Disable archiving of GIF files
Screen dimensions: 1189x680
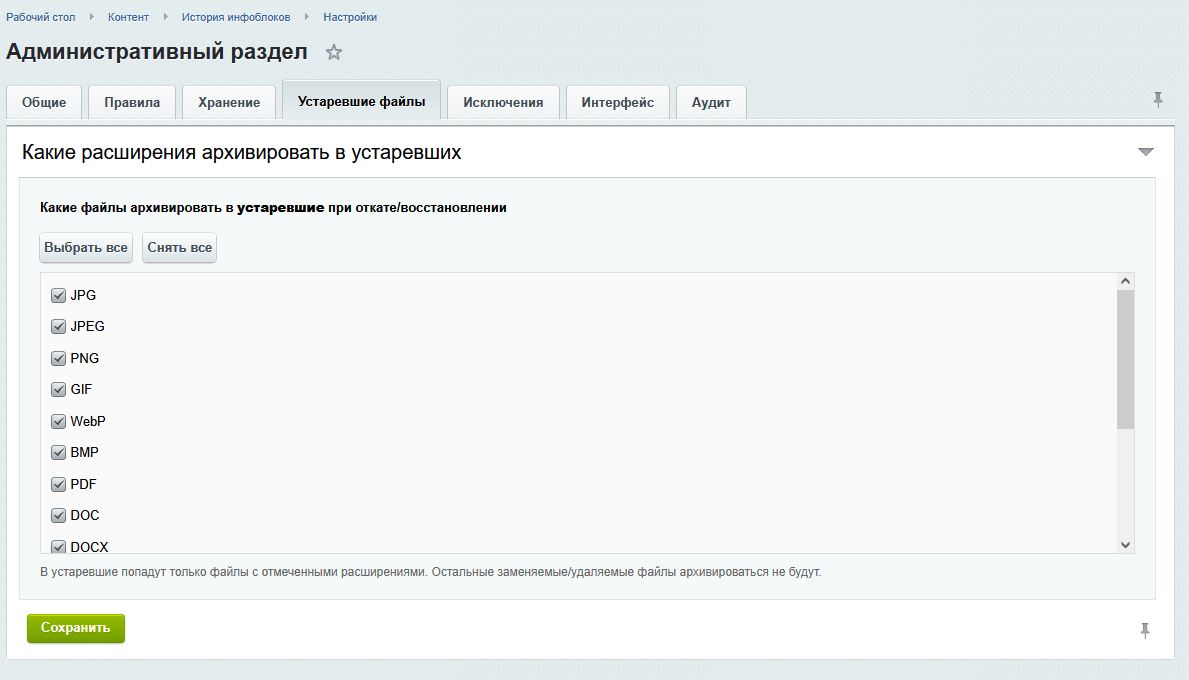point(58,389)
